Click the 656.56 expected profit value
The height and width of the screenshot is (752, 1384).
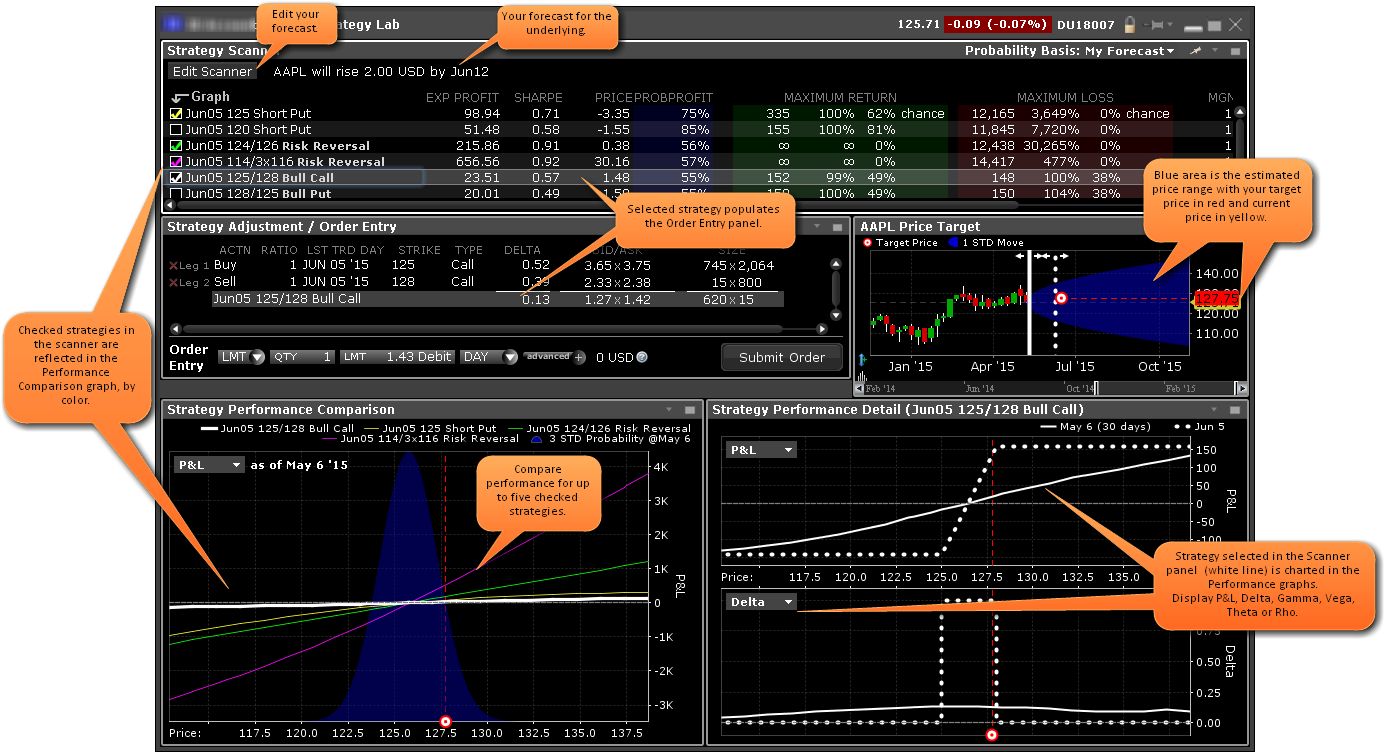(x=479, y=162)
